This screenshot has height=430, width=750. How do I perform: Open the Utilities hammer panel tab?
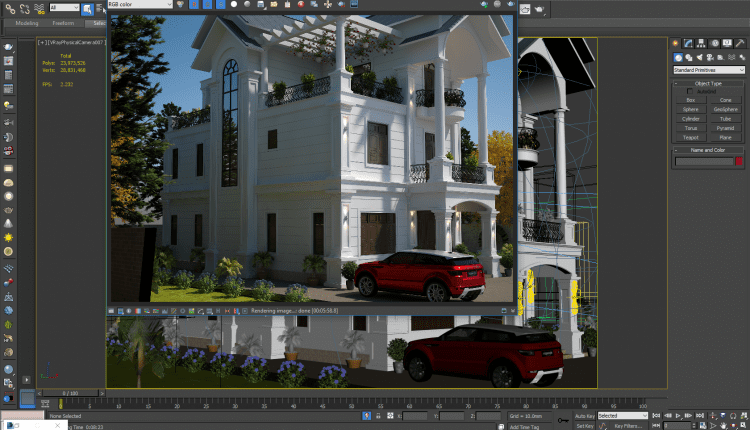point(739,44)
